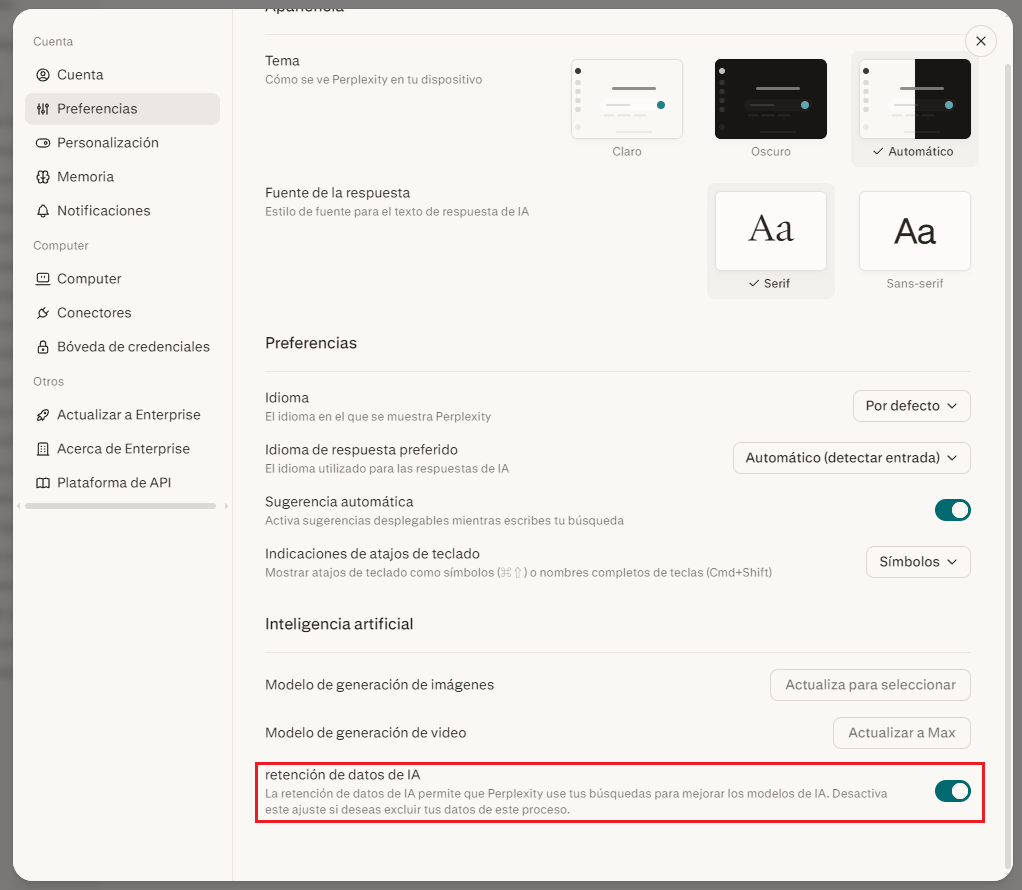Disable the Sugerencia automática toggle

pyautogui.click(x=952, y=510)
